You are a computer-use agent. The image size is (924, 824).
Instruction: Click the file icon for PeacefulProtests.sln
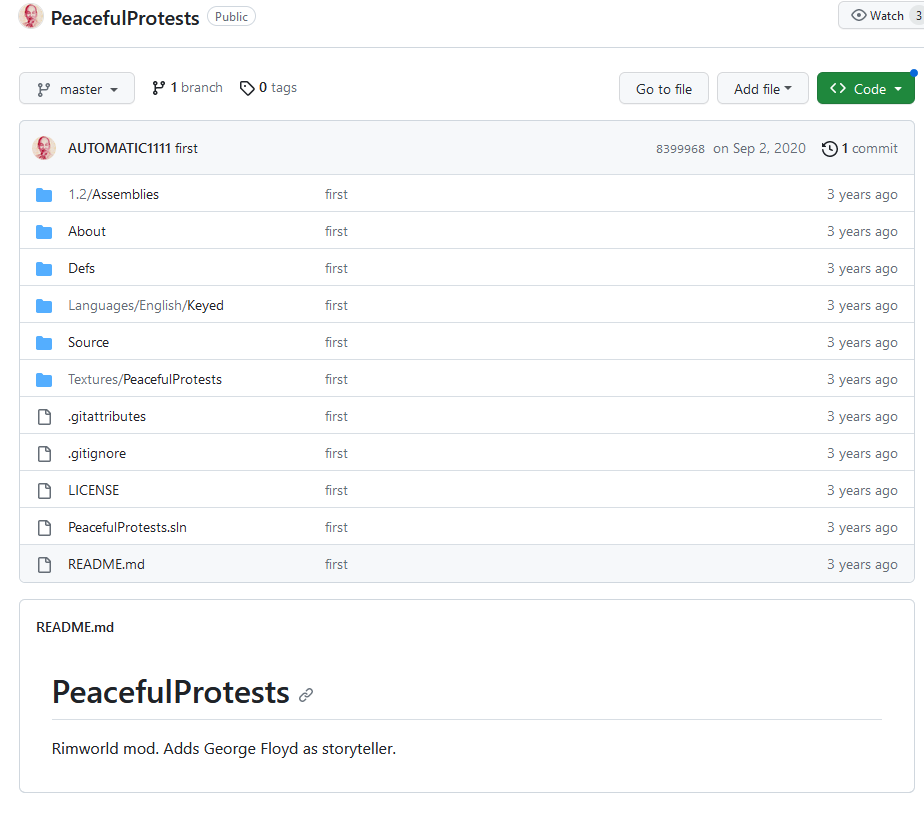(44, 528)
